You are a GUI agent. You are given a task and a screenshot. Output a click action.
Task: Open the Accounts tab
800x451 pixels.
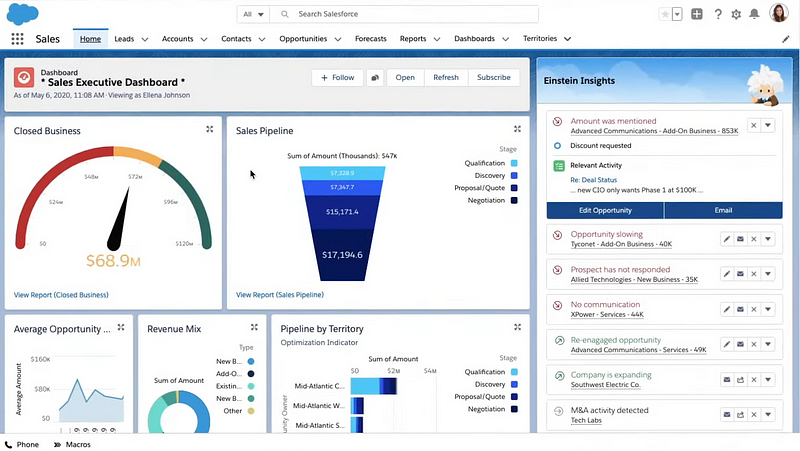[x=178, y=39]
